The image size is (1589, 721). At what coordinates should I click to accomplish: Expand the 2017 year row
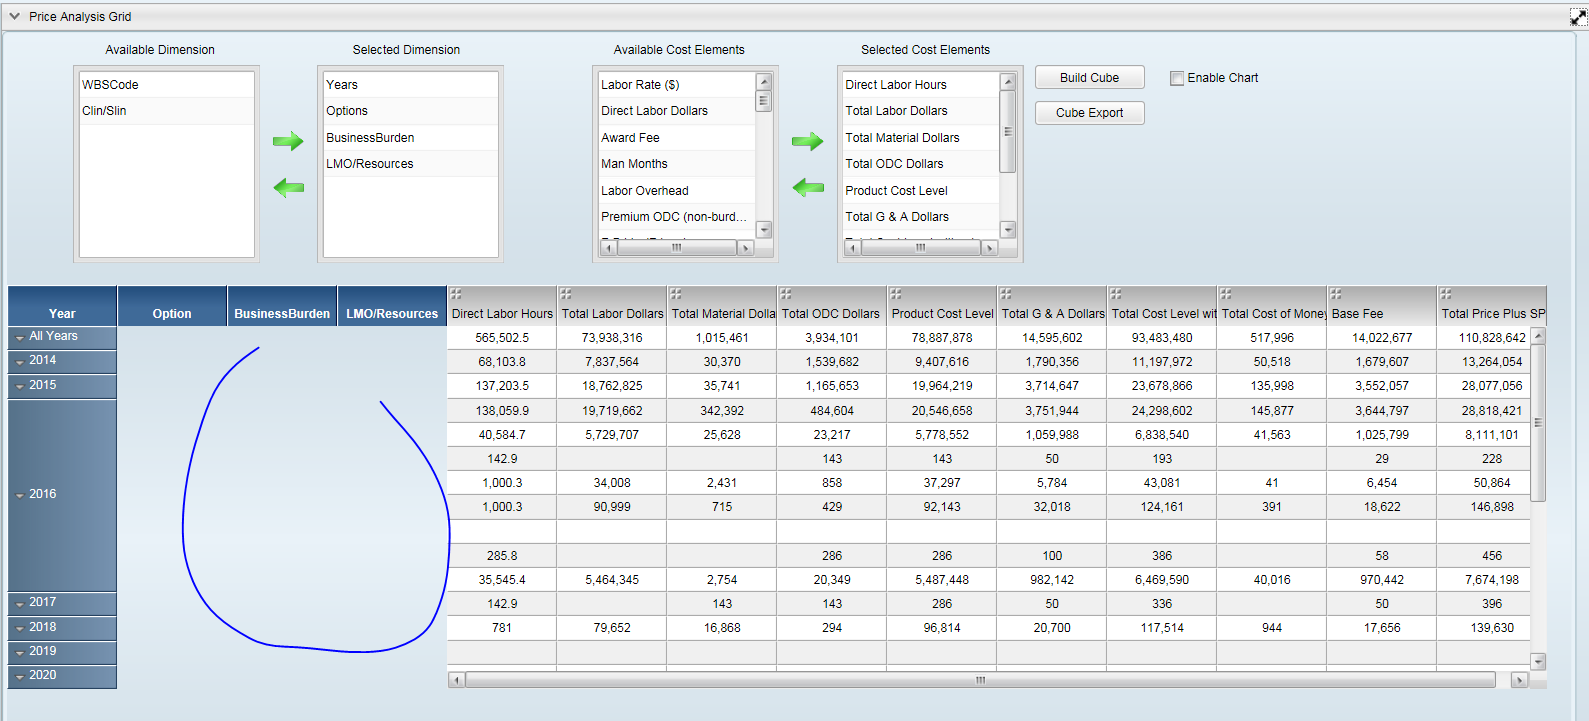coord(20,604)
